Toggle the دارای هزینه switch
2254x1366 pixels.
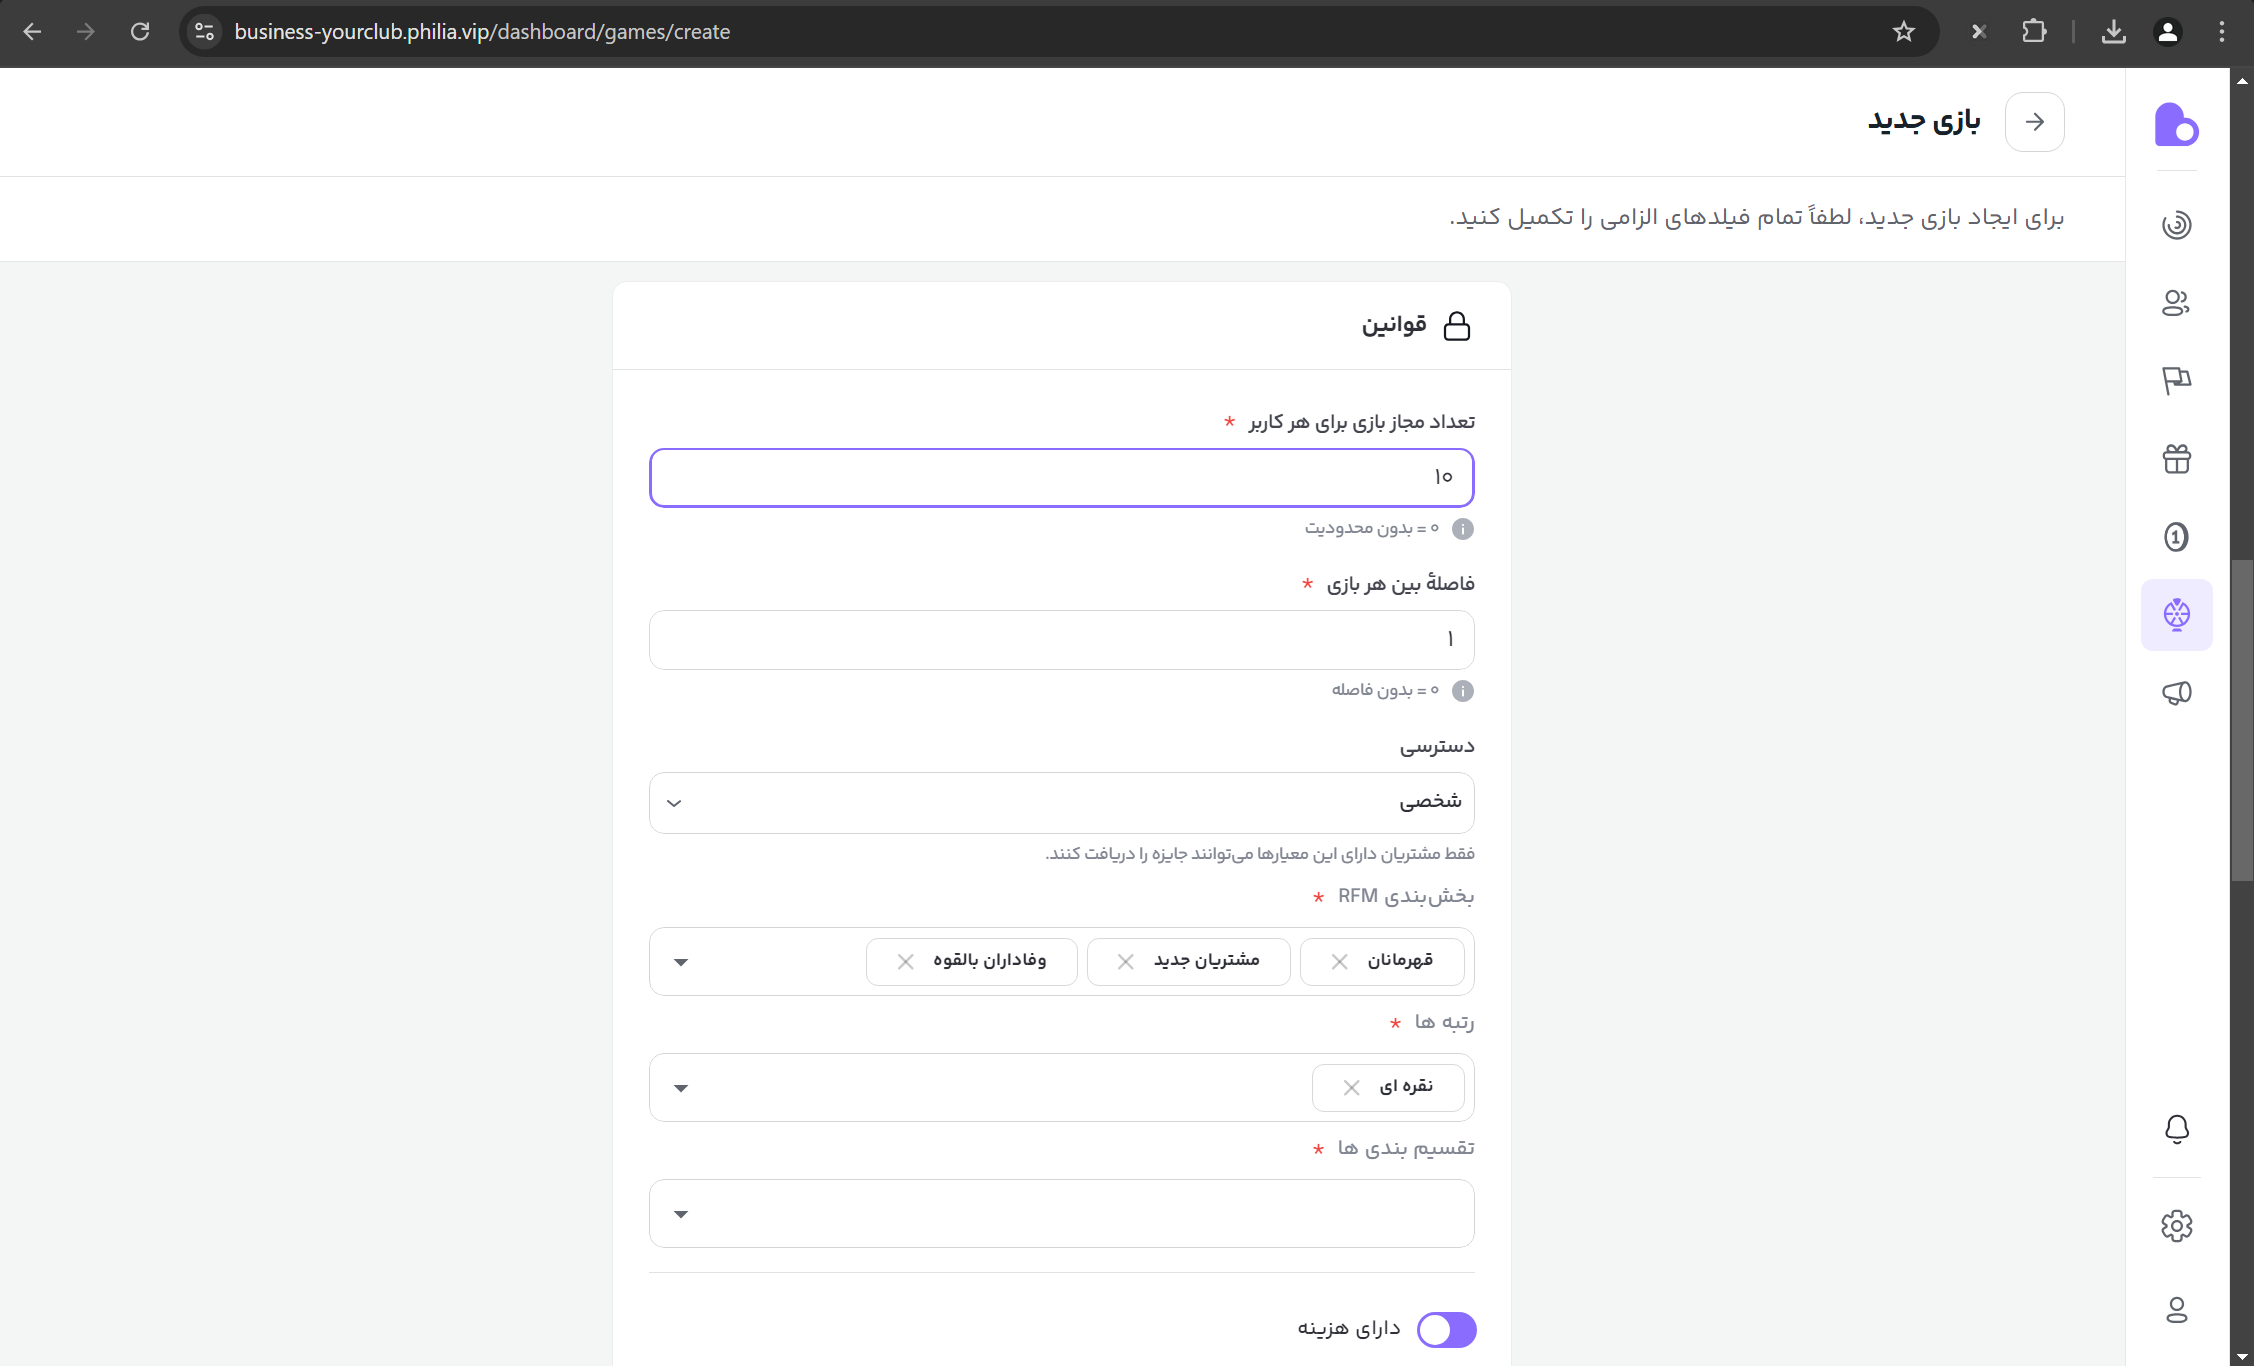pyautogui.click(x=1446, y=1329)
